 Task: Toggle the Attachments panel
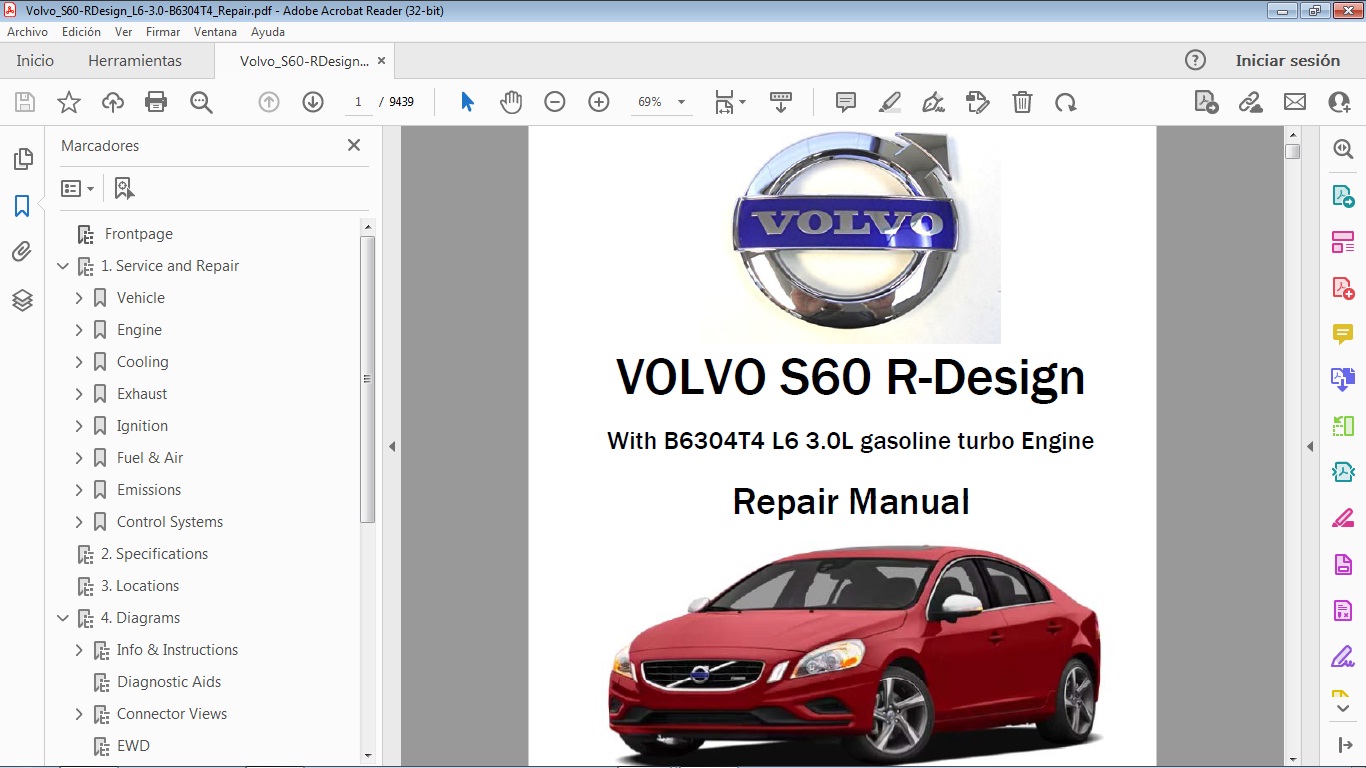pos(22,251)
